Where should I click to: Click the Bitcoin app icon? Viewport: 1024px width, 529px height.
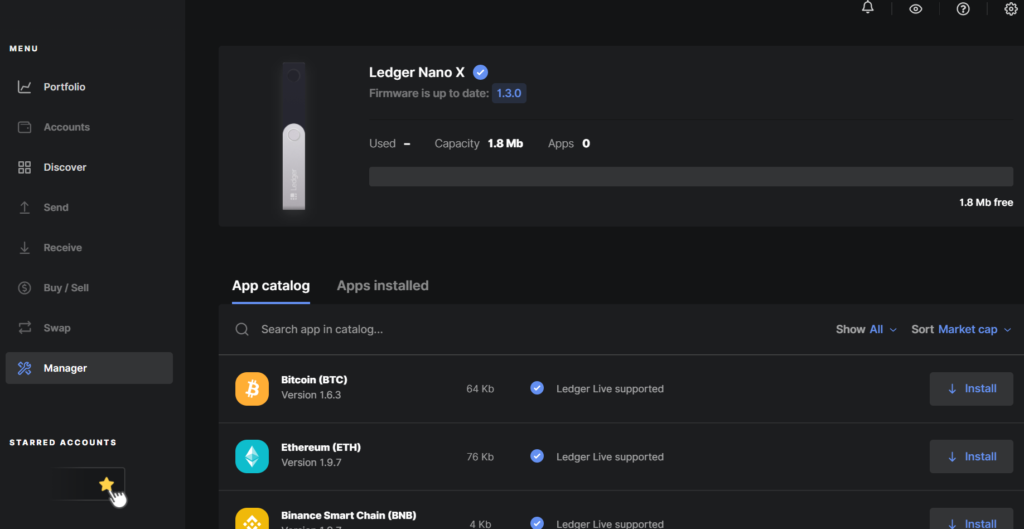click(x=252, y=389)
